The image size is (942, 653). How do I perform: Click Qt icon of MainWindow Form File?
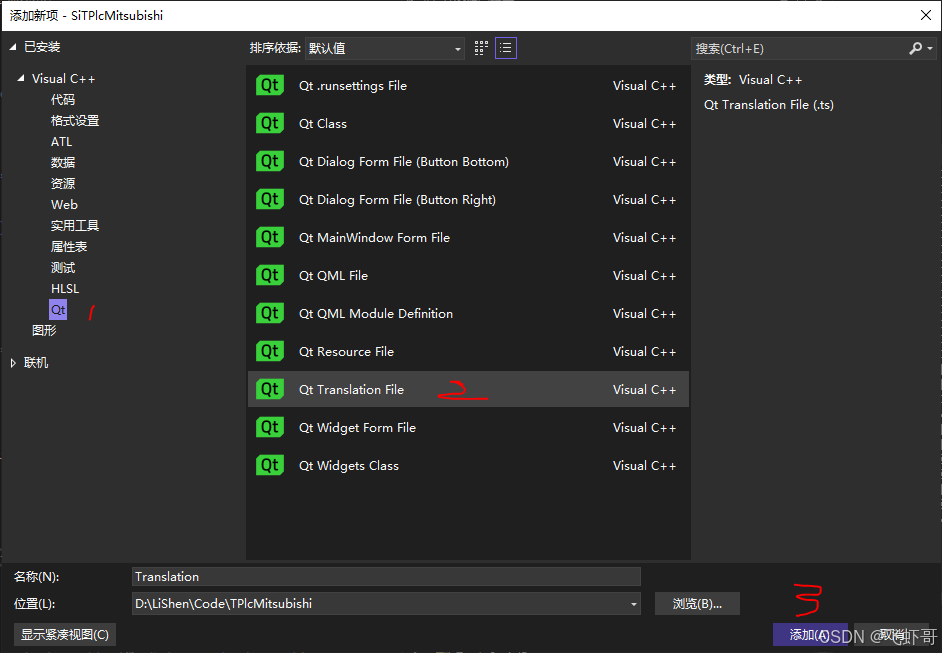[x=270, y=237]
